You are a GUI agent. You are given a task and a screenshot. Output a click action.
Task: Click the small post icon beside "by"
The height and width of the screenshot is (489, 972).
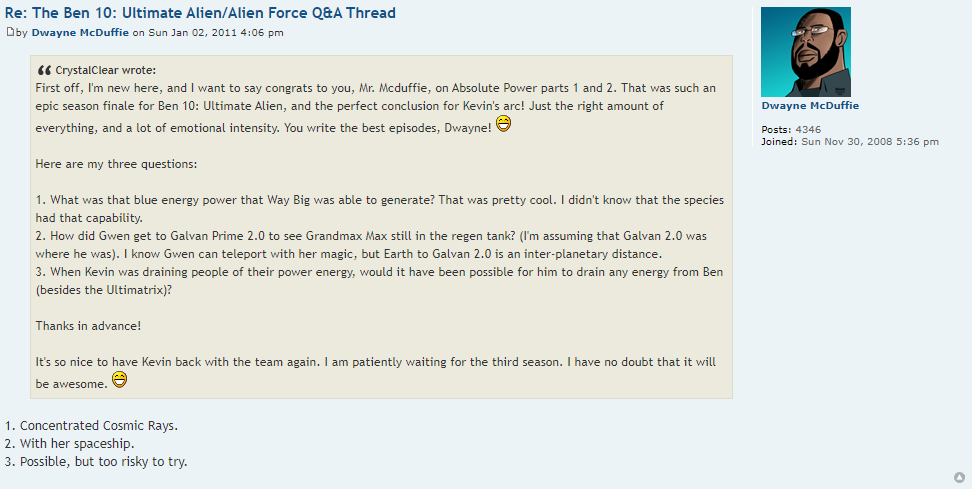click(10, 32)
